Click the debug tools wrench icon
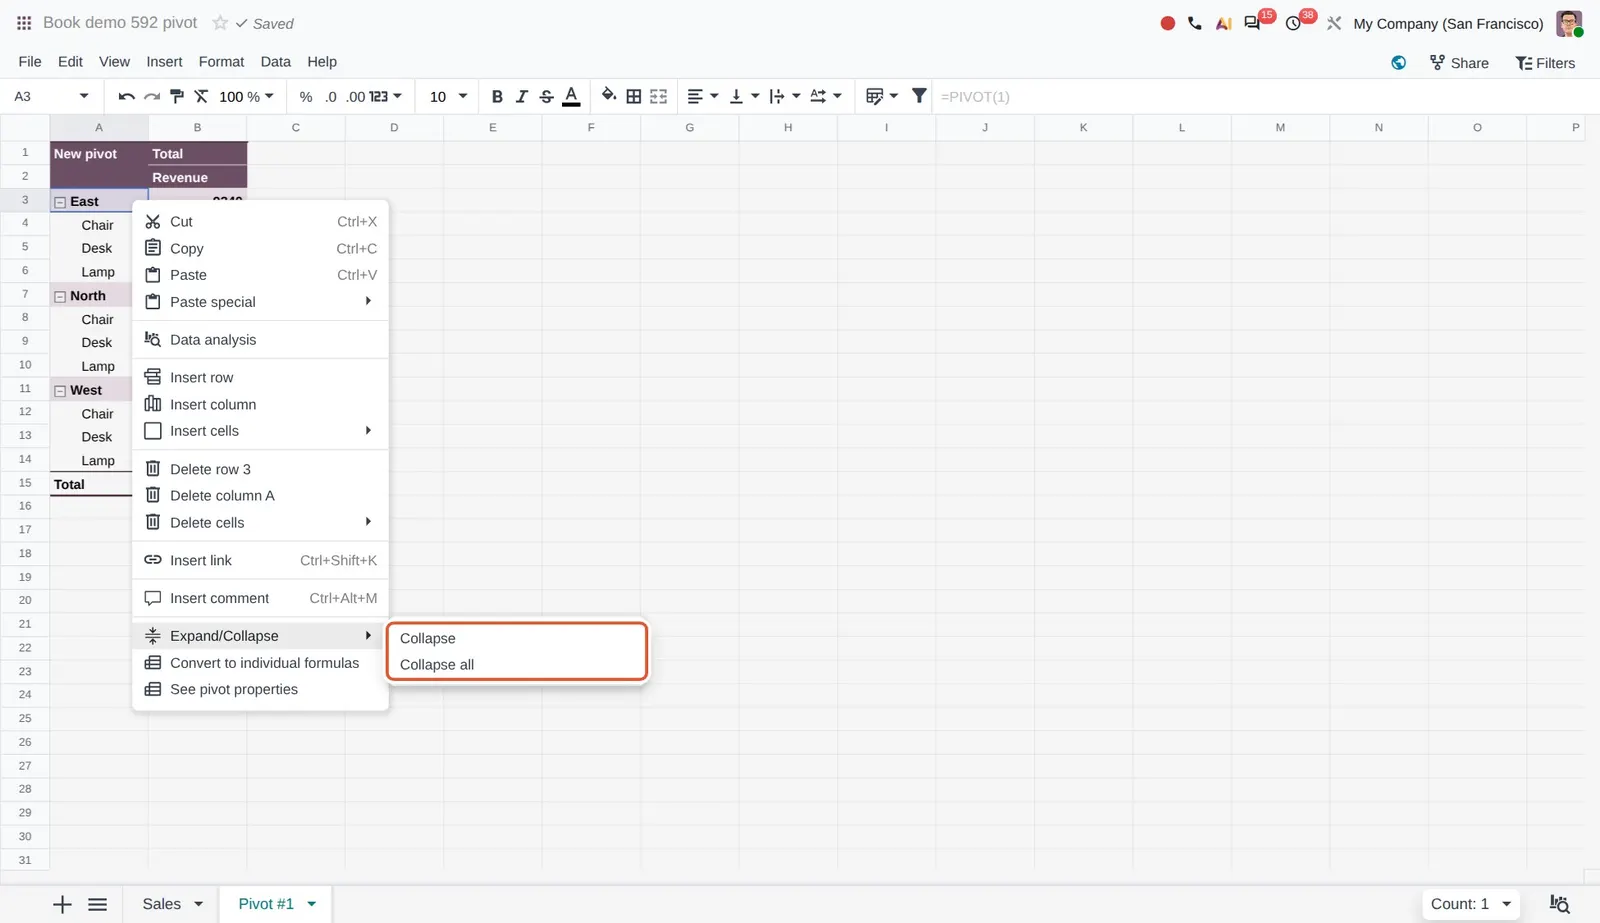The height and width of the screenshot is (923, 1600). tap(1334, 23)
